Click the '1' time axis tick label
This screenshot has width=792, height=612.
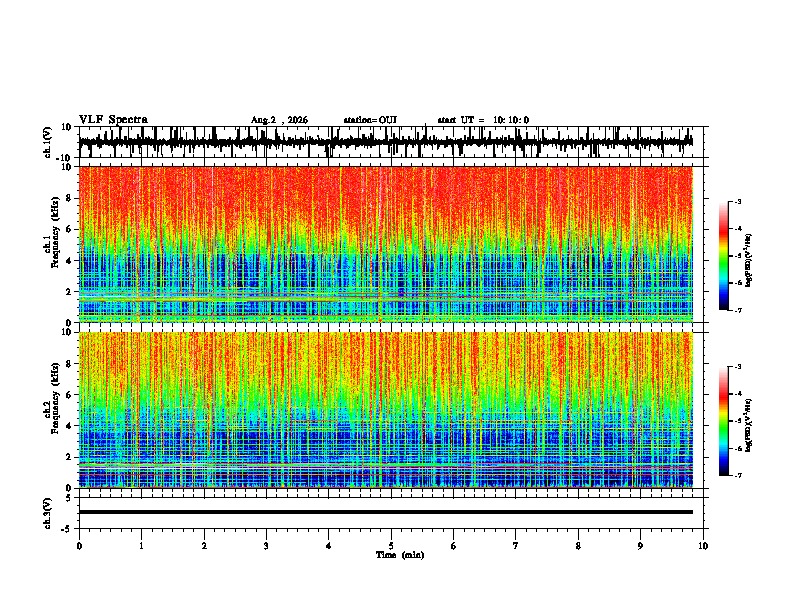tap(141, 546)
